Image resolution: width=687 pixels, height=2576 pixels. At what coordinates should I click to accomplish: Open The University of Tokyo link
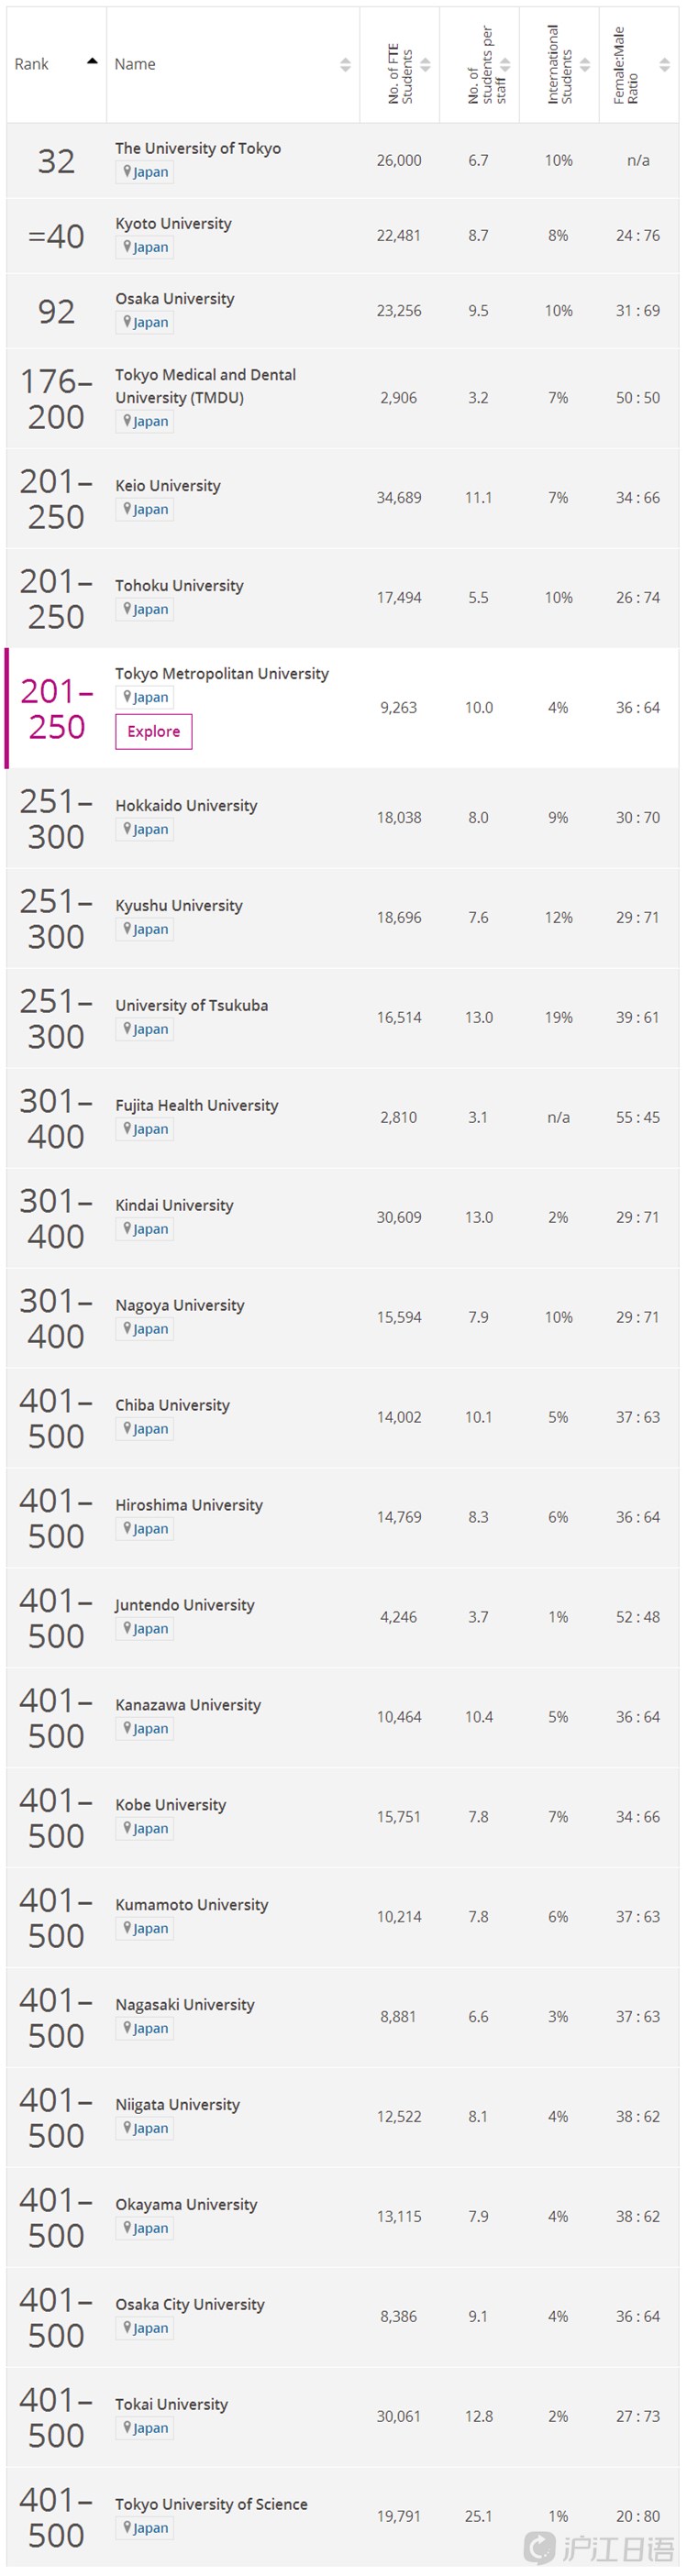tap(198, 148)
